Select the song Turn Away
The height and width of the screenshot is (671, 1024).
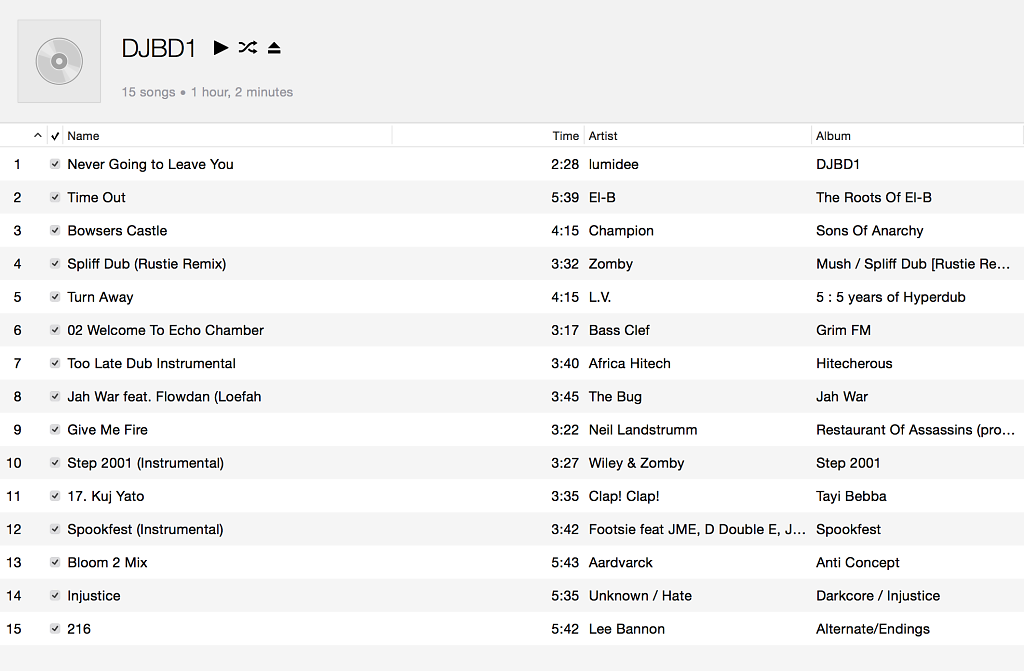[x=100, y=297]
